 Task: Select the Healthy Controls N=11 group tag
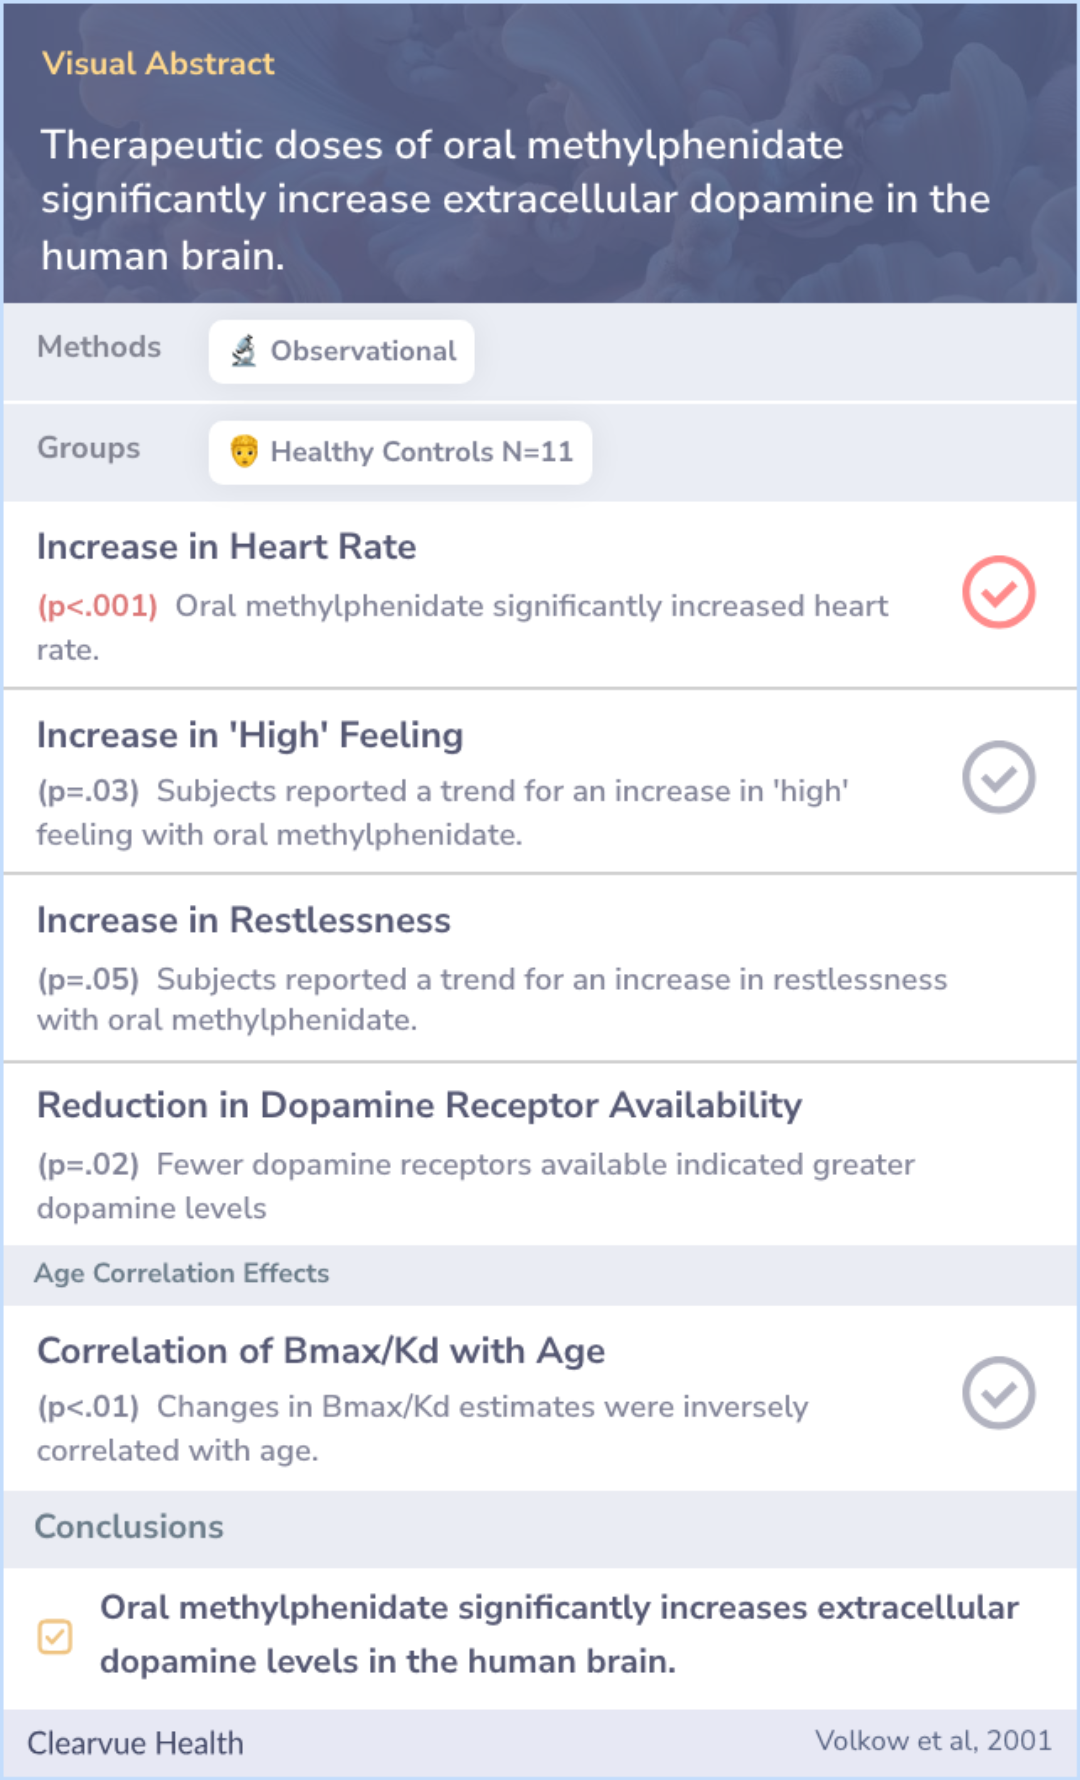click(400, 452)
